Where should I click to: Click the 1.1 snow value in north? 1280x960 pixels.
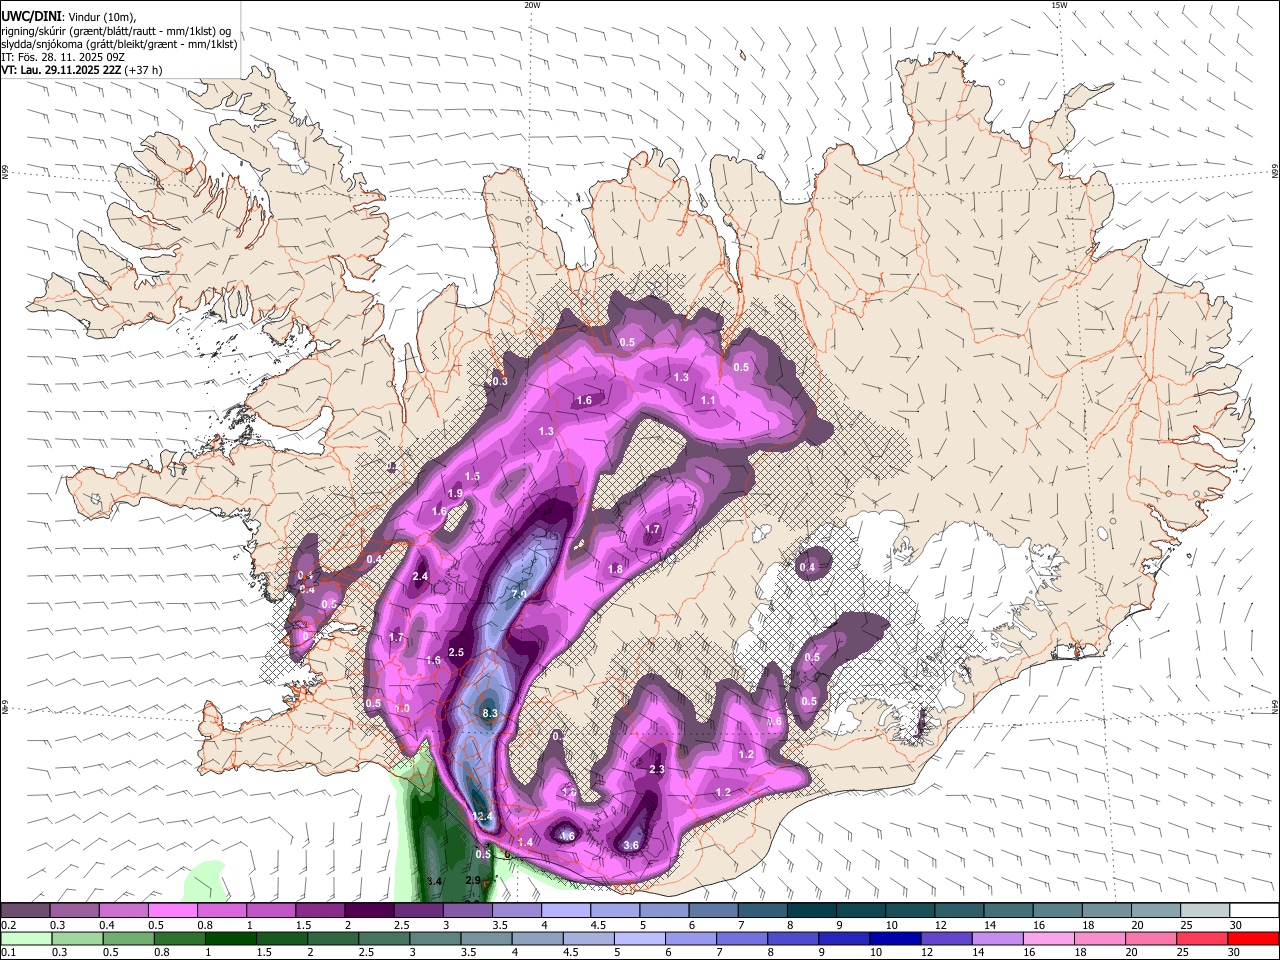pyautogui.click(x=708, y=400)
